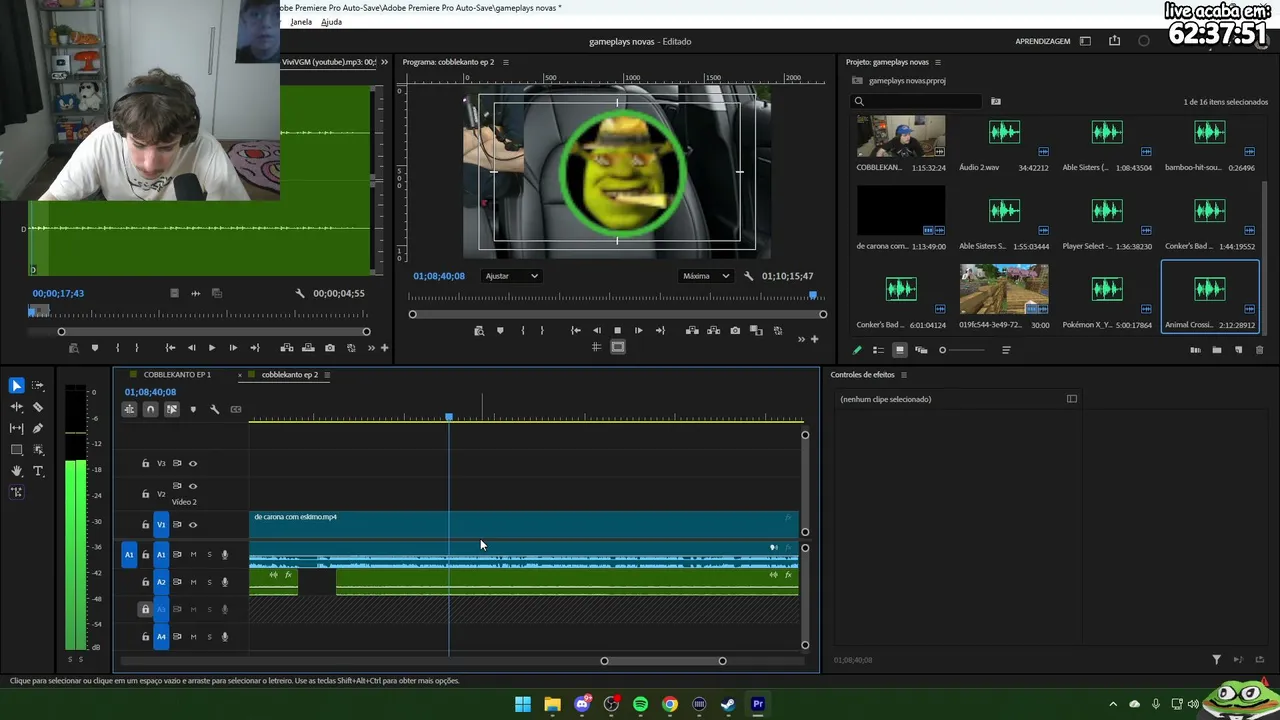This screenshot has width=1280, height=720.
Task: Click Extract button in Program monitor
Action: pos(714,331)
